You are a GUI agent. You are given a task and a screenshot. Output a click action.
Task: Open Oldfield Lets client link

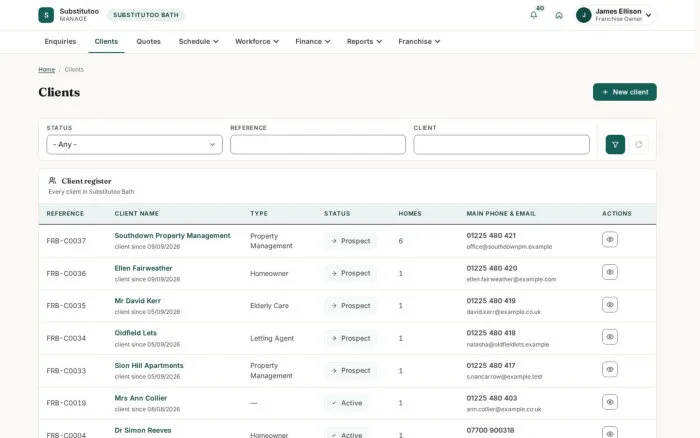click(x=136, y=333)
